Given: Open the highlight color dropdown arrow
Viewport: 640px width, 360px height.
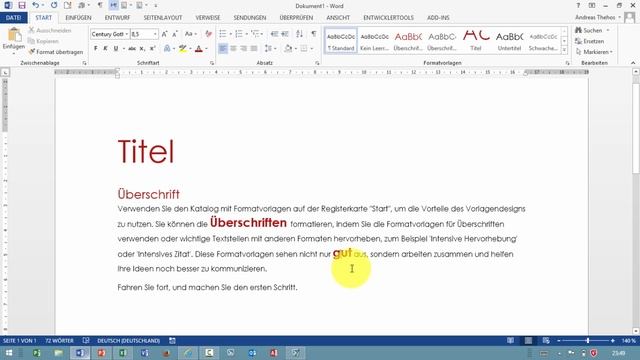Looking at the screenshot, I should click(x=190, y=49).
